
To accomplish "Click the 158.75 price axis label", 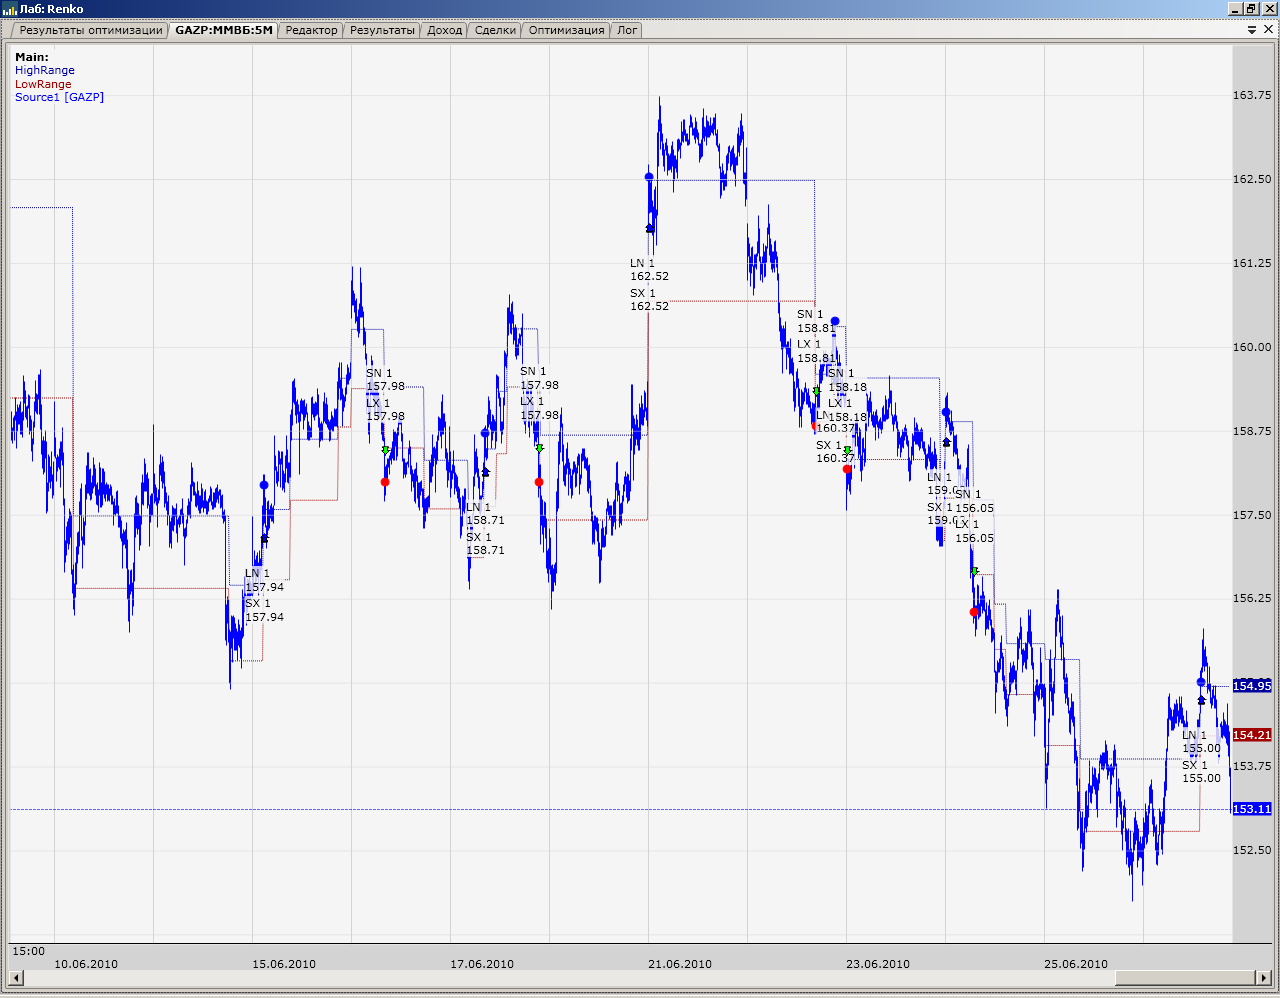I will click(x=1252, y=431).
